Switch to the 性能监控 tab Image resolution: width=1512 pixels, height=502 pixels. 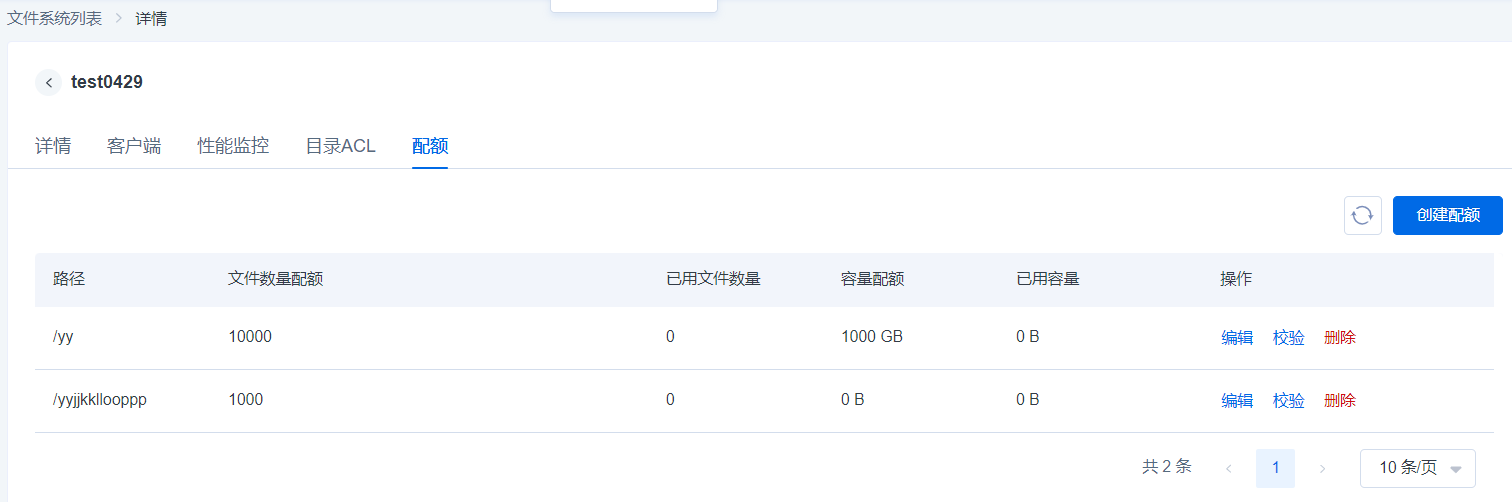233,146
